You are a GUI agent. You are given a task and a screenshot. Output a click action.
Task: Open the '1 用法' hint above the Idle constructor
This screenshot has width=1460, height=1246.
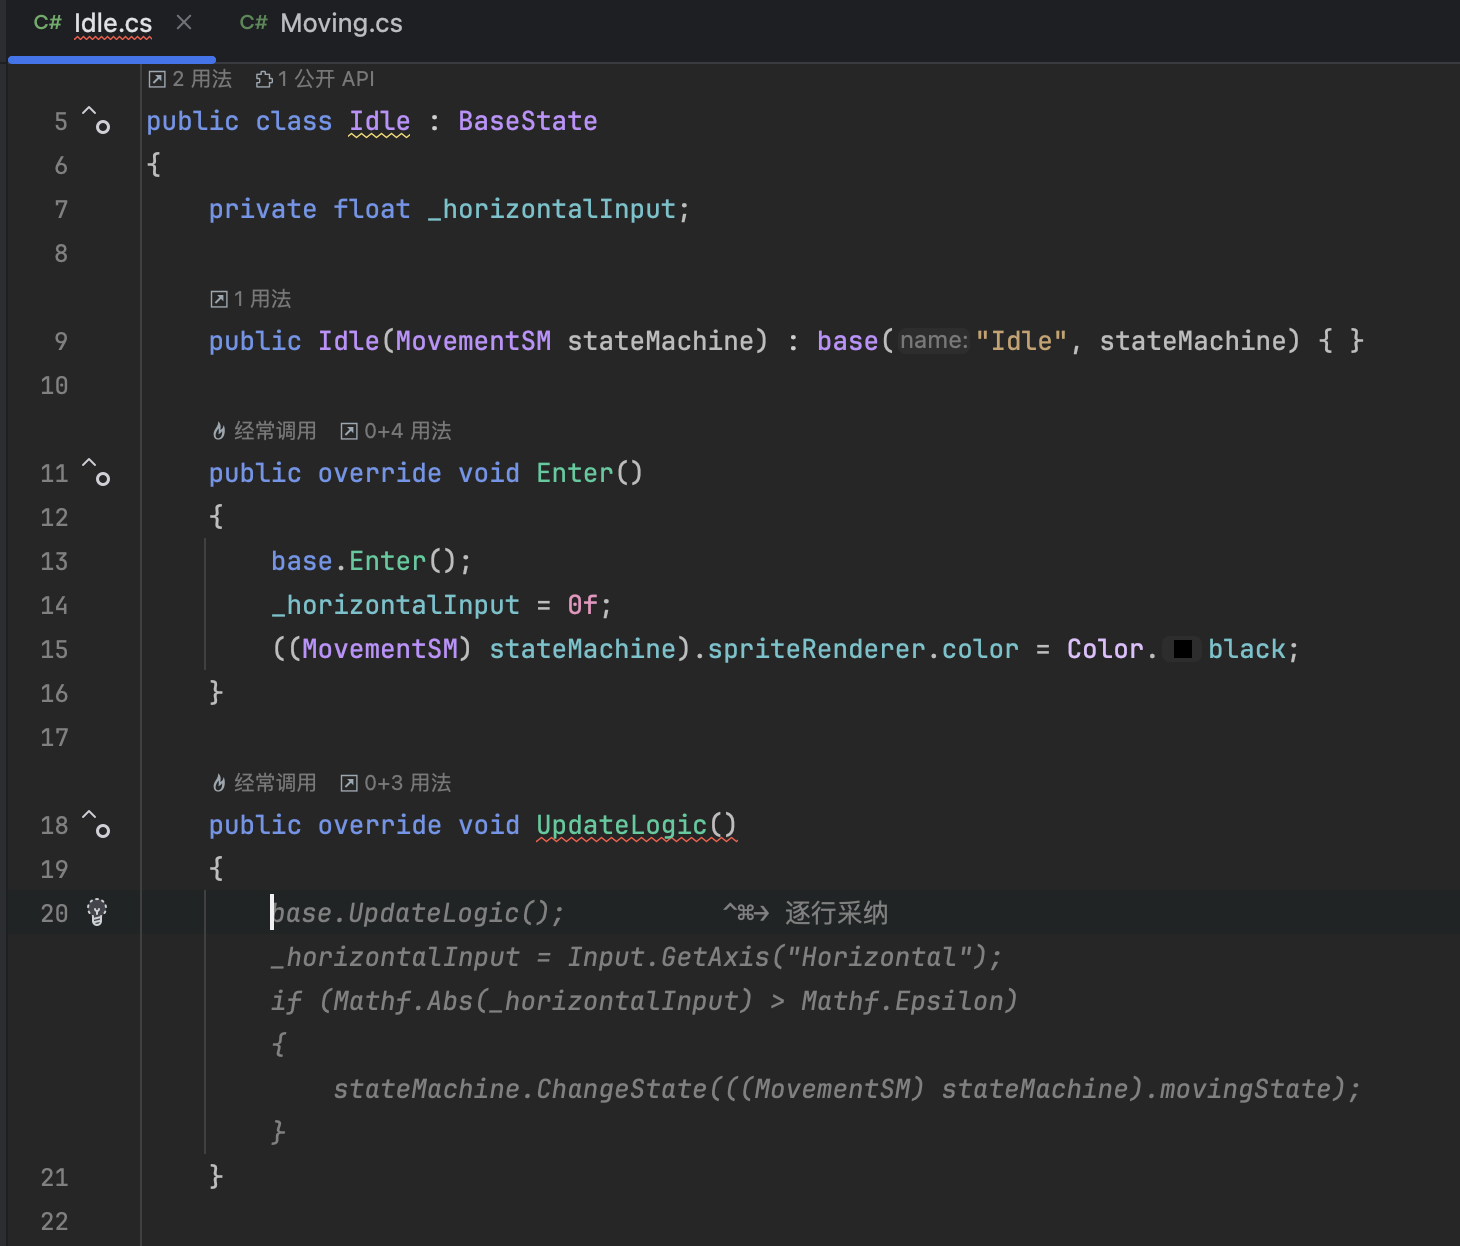[x=251, y=299]
